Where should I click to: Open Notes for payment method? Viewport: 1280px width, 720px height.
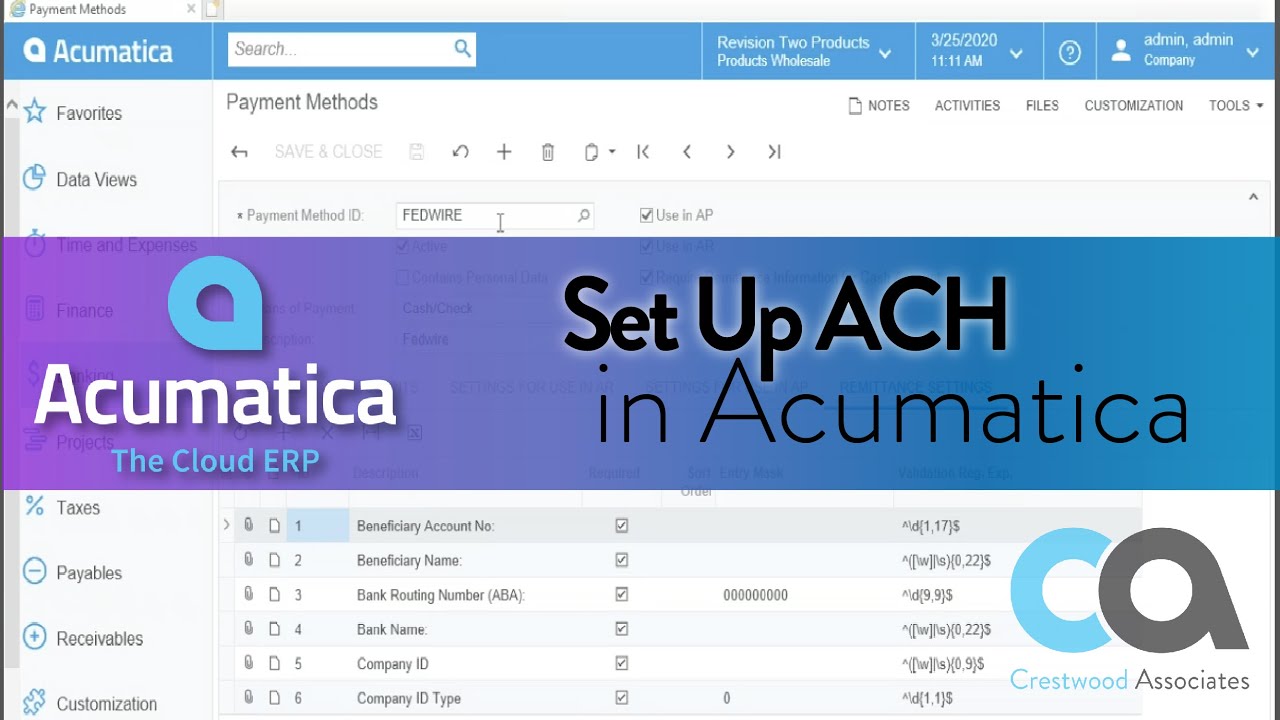(x=879, y=105)
